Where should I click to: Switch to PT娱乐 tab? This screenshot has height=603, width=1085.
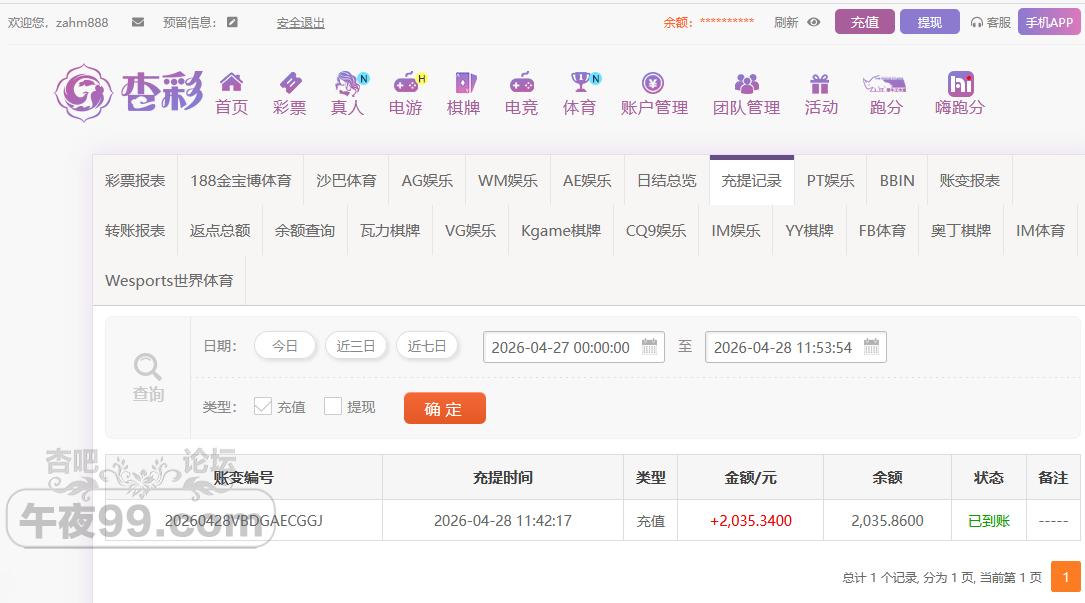coord(830,181)
